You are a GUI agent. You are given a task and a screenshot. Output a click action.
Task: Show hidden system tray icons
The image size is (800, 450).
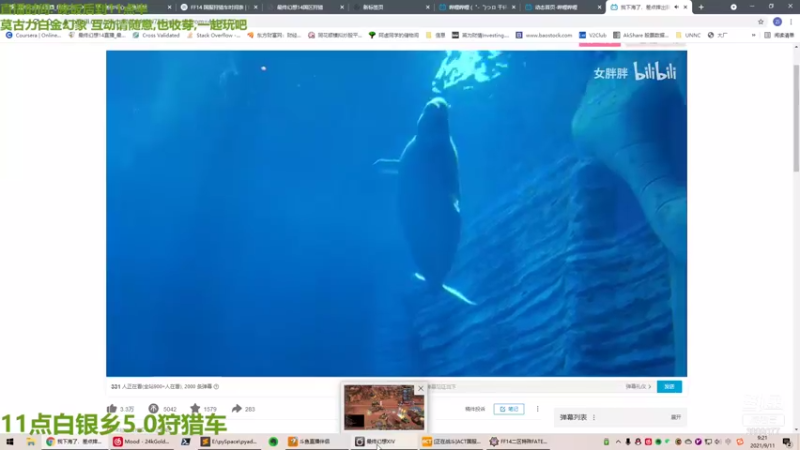[x=618, y=442]
